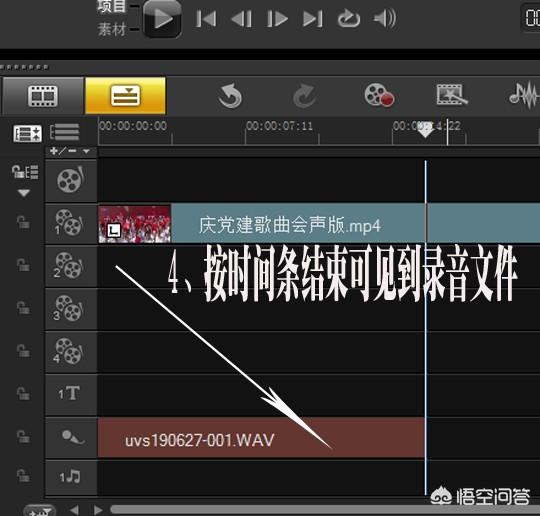540x516 pixels.
Task: Select the 项目 (Project) play mode
Action: coord(111,6)
